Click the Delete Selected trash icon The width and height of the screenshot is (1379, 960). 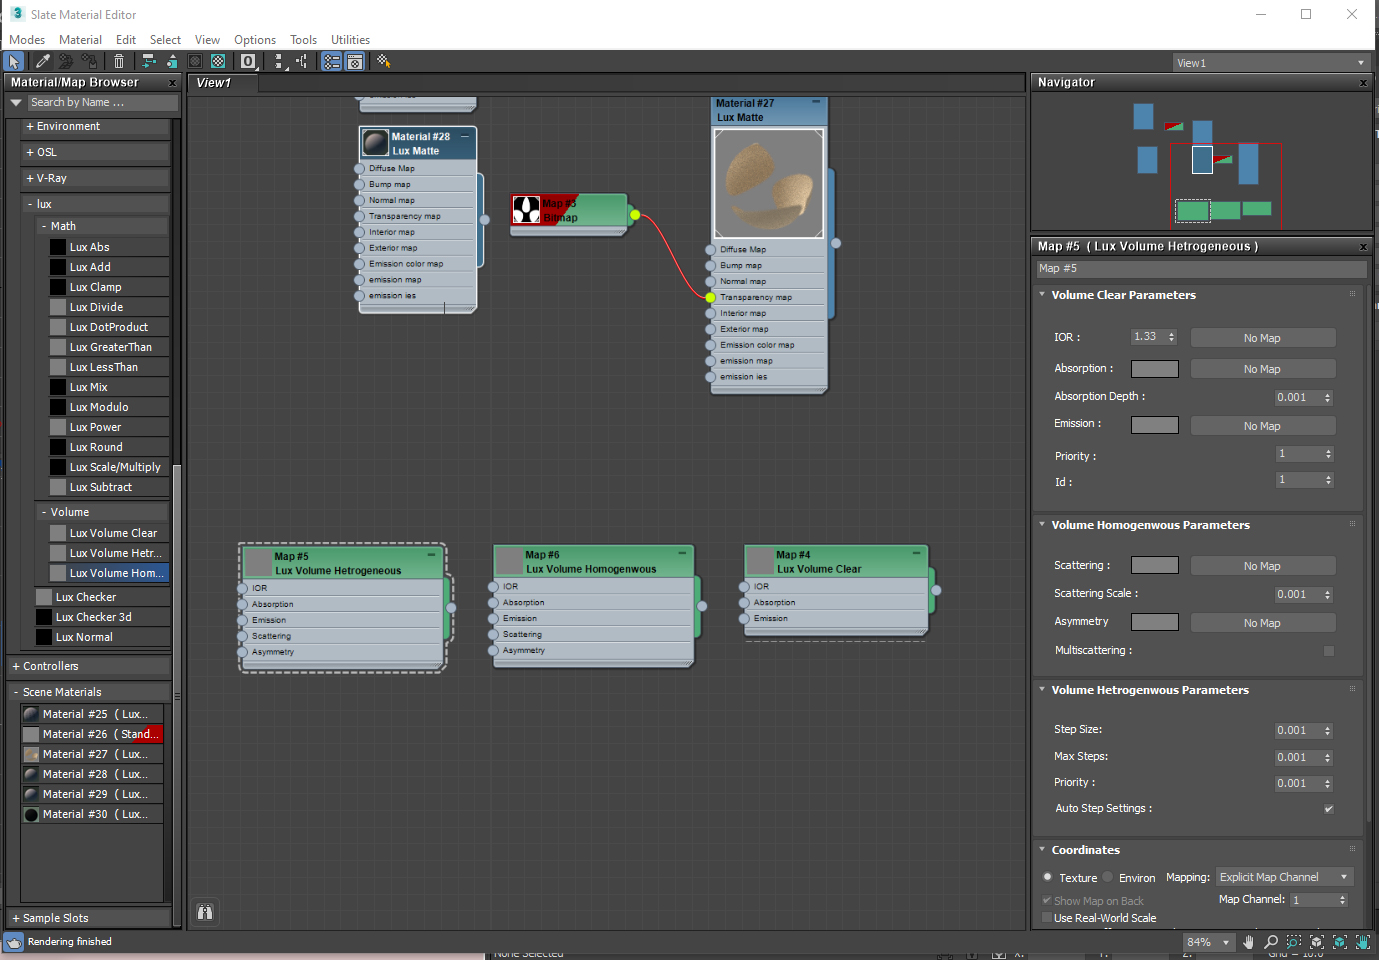[x=119, y=62]
